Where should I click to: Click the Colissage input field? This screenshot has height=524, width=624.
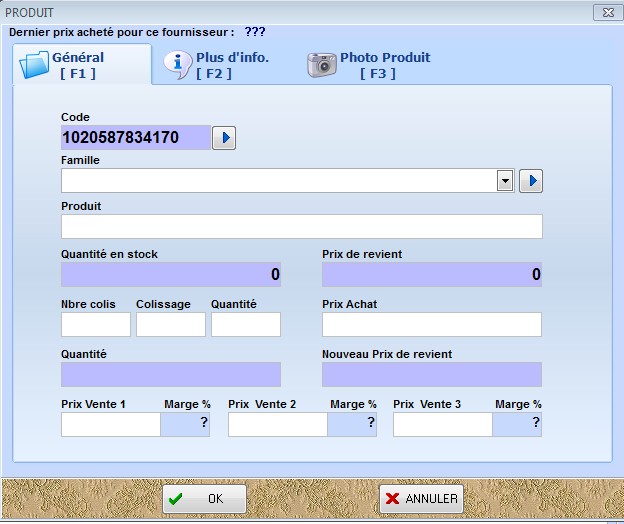point(171,324)
